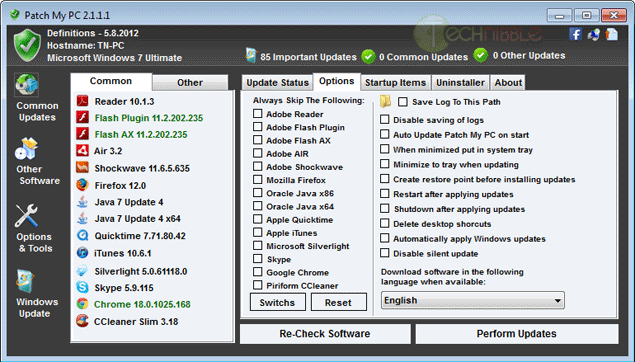Toggle Disable silent update checkbox
Image resolution: width=635 pixels, height=362 pixels.
[385, 253]
